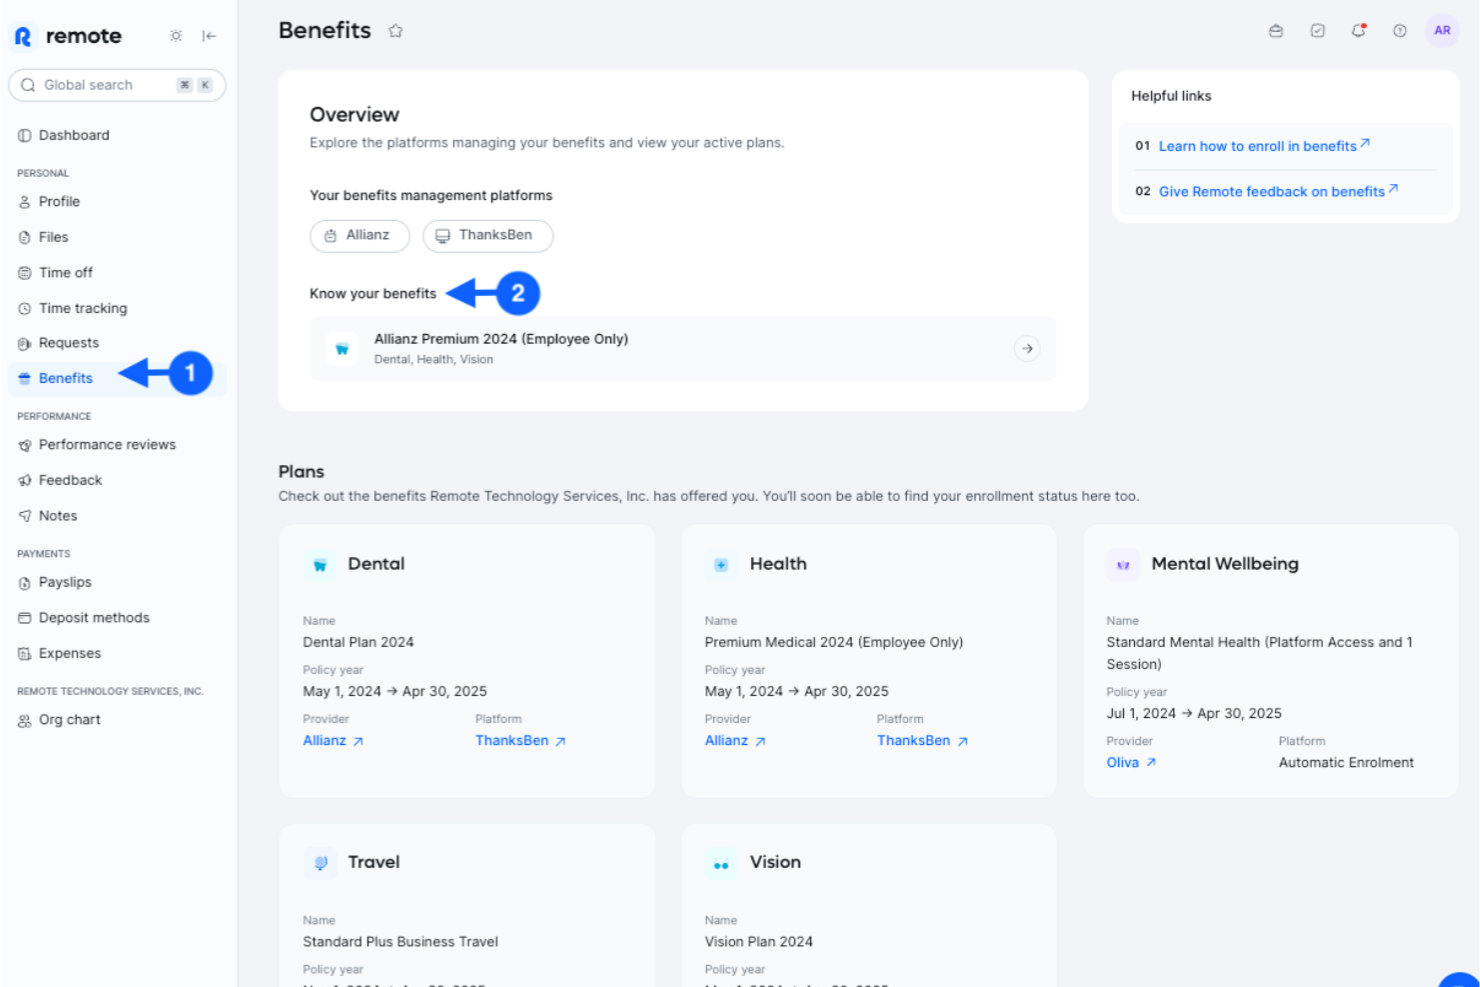Click the Standard Plus Business Travel text
1480x987 pixels.
coord(400,942)
